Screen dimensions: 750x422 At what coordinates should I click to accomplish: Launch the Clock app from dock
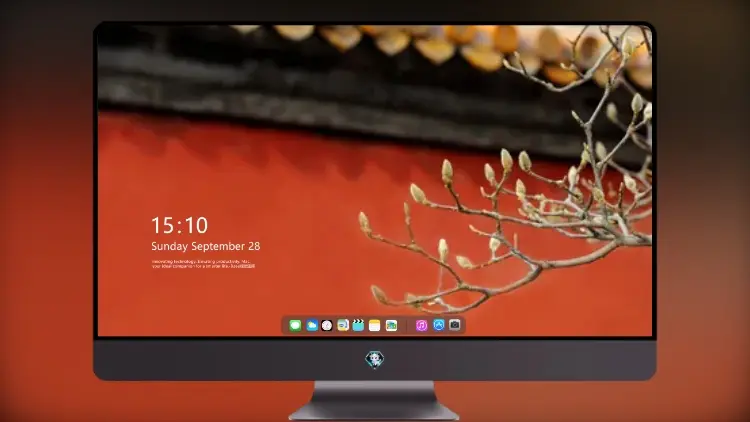pos(327,325)
